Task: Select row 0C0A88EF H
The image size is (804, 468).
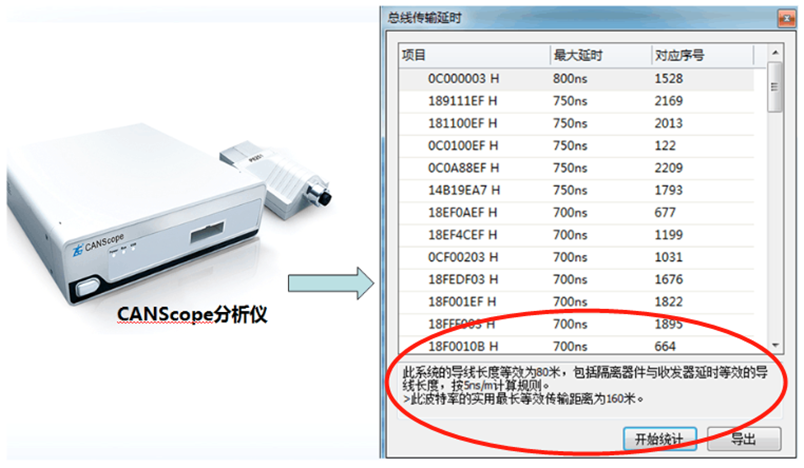Action: (x=577, y=168)
